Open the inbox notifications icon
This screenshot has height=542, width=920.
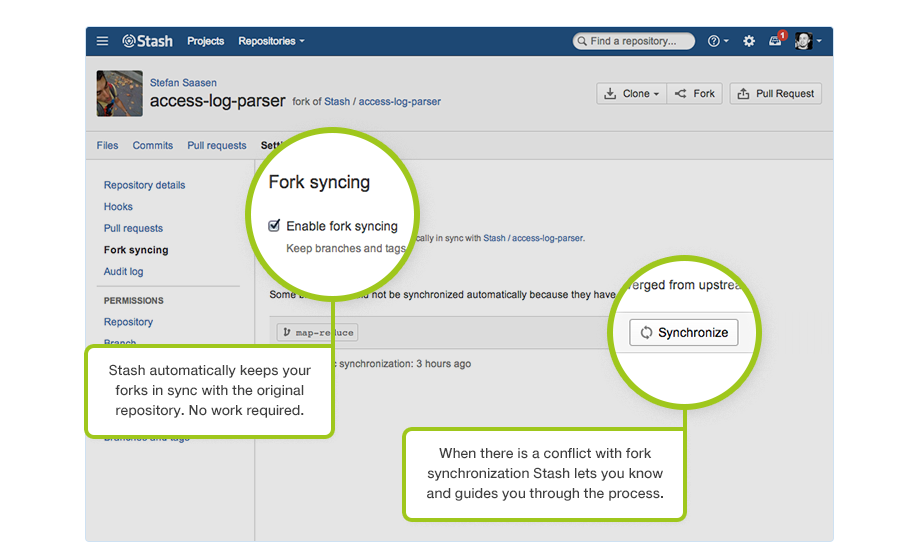(x=775, y=41)
